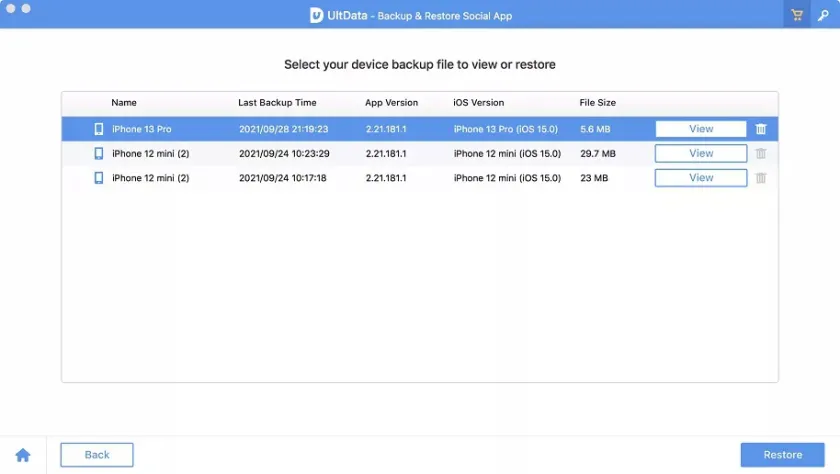Delete the iPhone 13 Pro backup
This screenshot has width=840, height=474.
761,129
